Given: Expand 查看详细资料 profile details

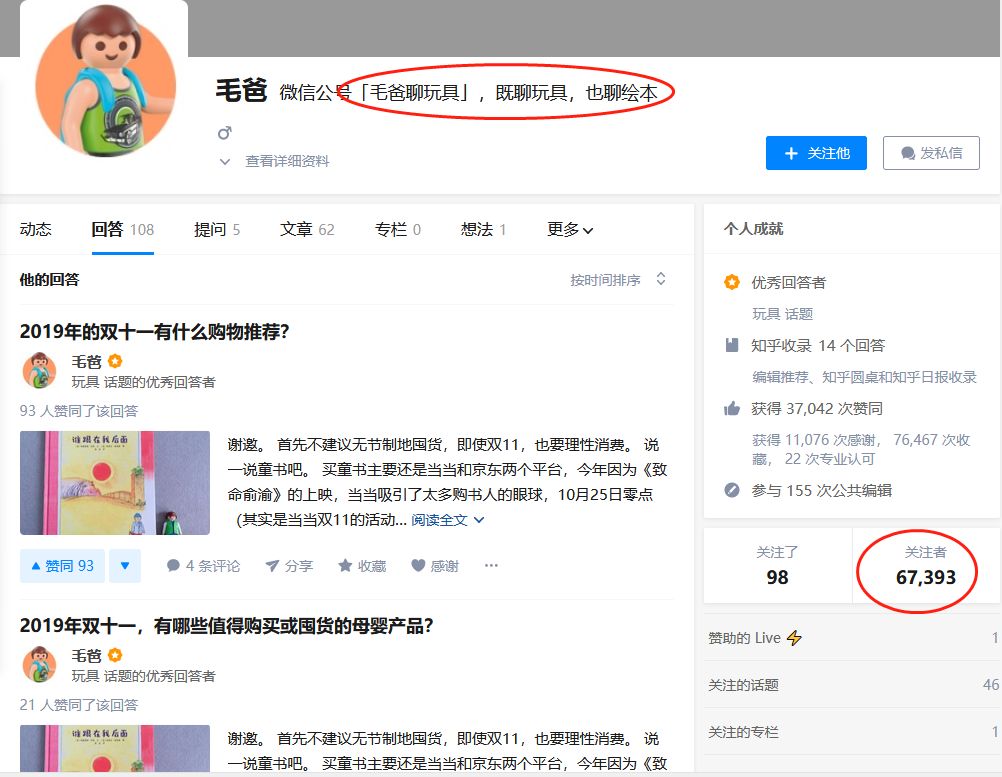Looking at the screenshot, I should click(274, 161).
